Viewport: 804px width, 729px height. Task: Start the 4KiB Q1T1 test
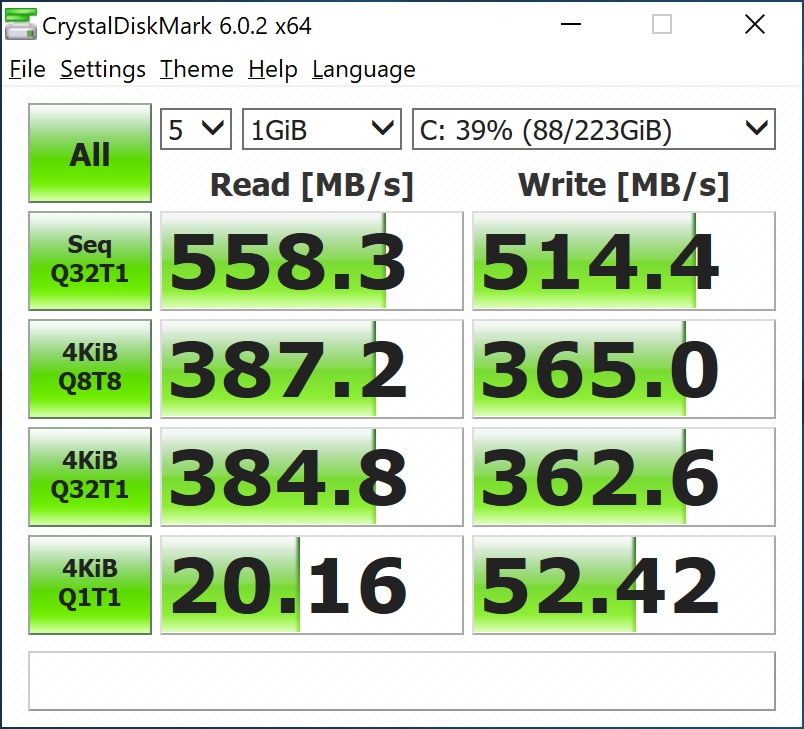click(x=90, y=585)
